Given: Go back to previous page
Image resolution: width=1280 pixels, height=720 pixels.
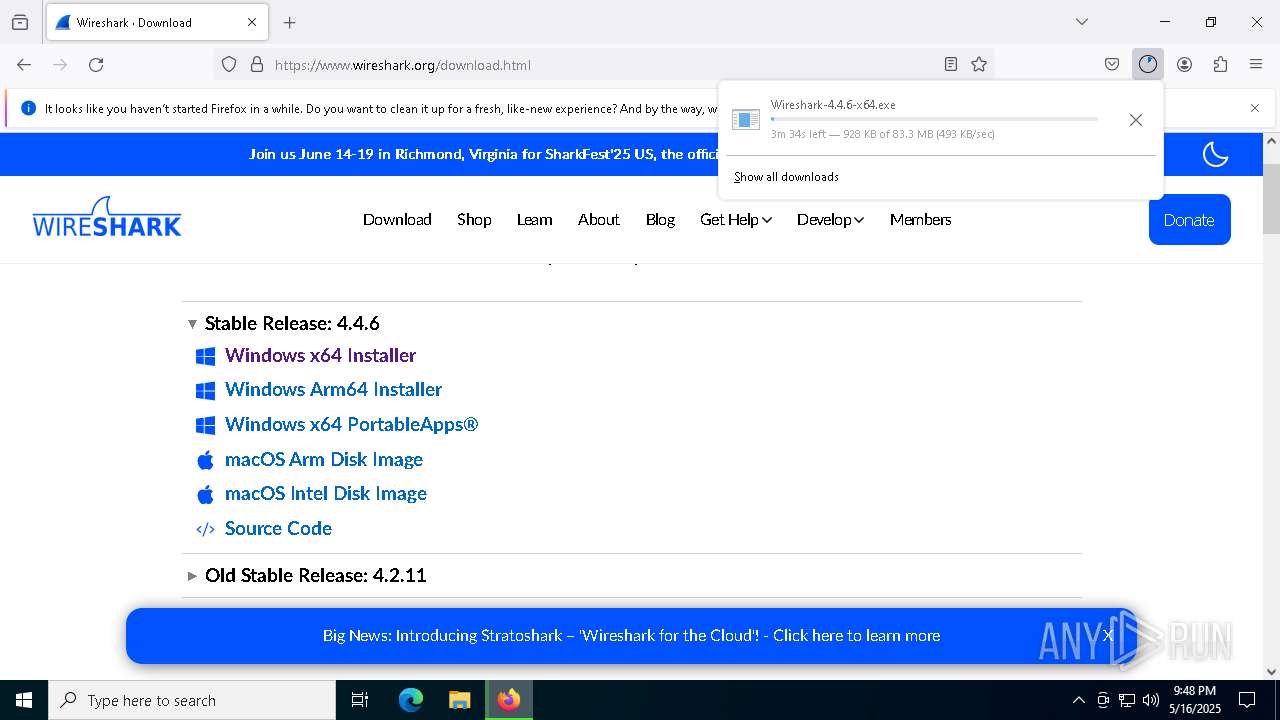Looking at the screenshot, I should [24, 64].
